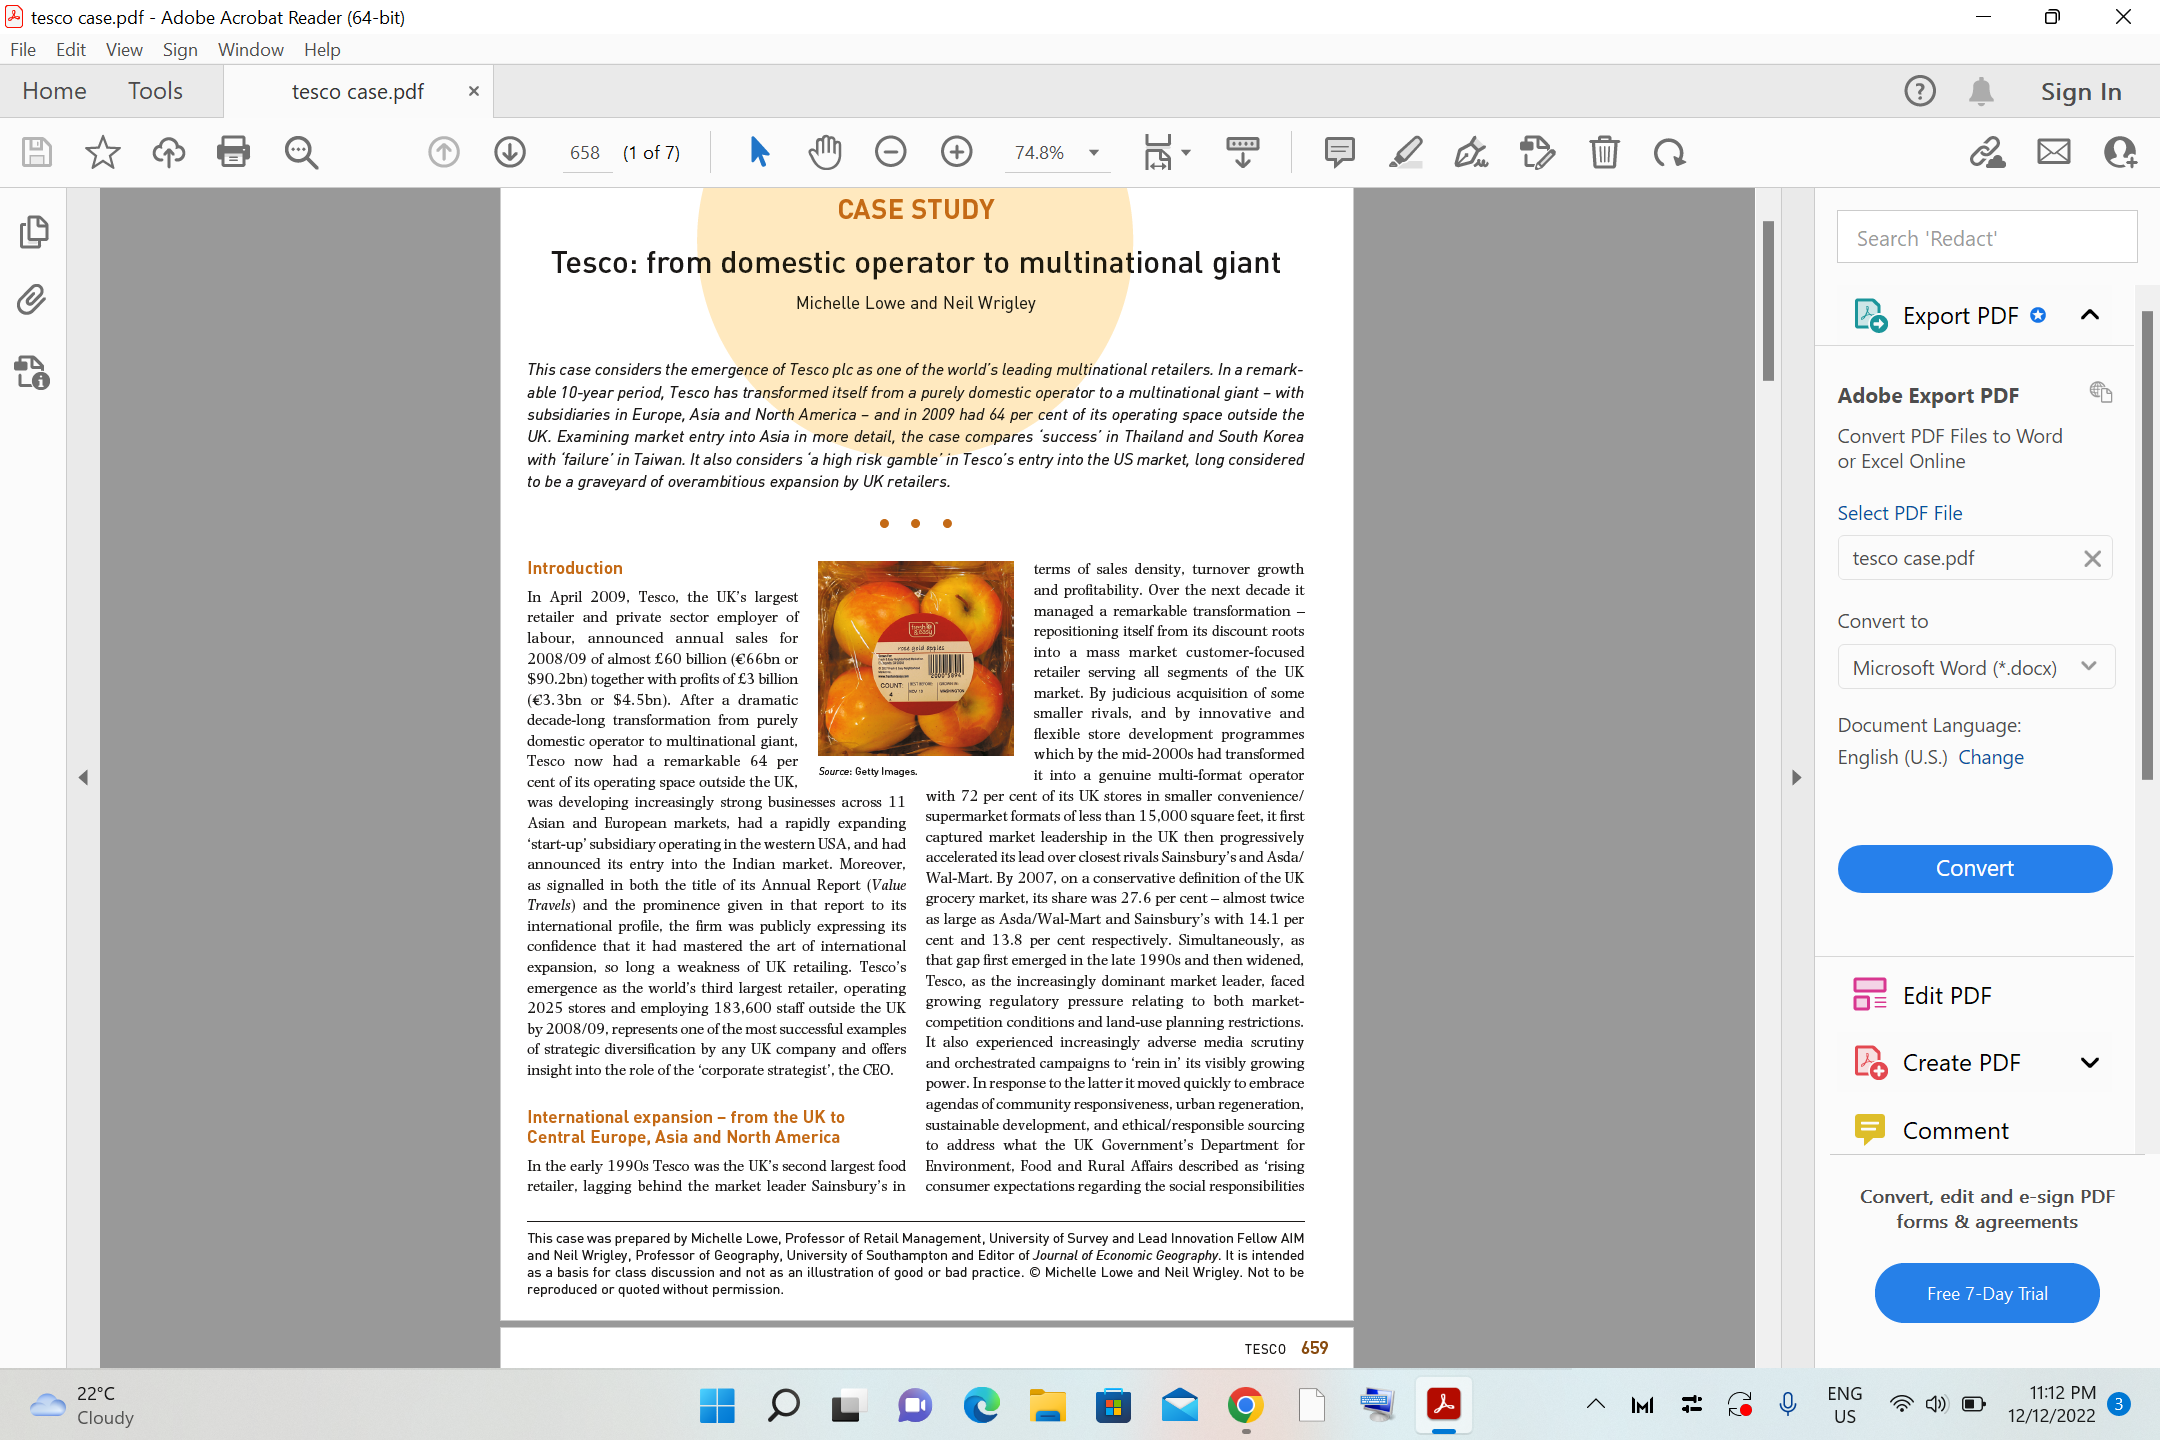Toggle reading mode view
The width and height of the screenshot is (2160, 1440).
[x=1241, y=152]
